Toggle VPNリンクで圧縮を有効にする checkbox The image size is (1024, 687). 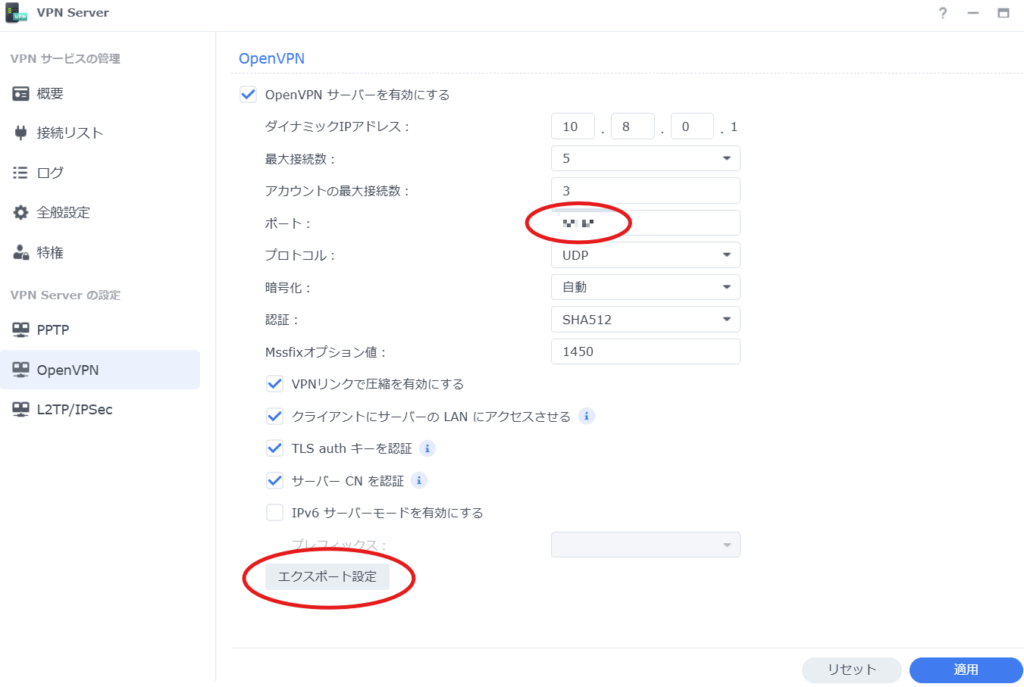(275, 384)
